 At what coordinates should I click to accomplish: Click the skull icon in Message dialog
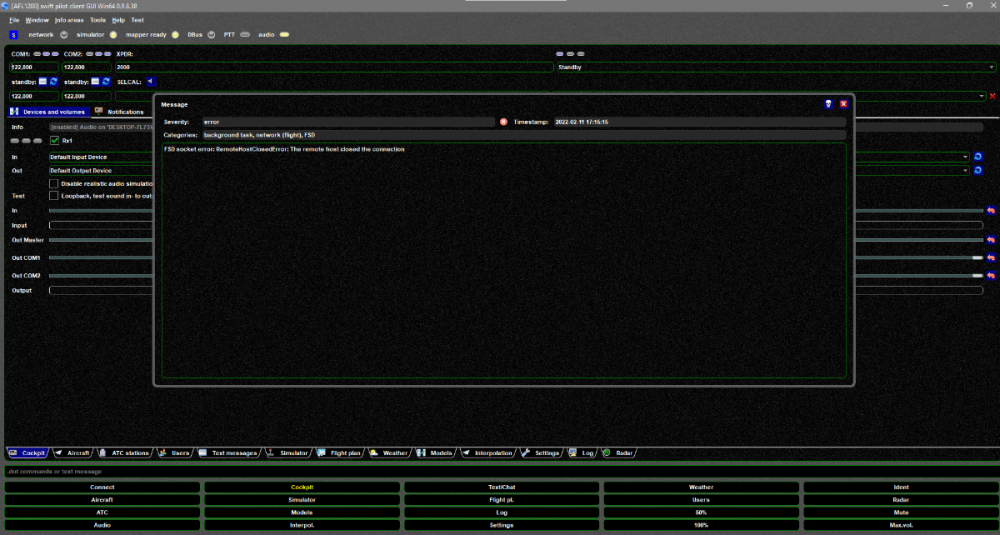point(829,104)
